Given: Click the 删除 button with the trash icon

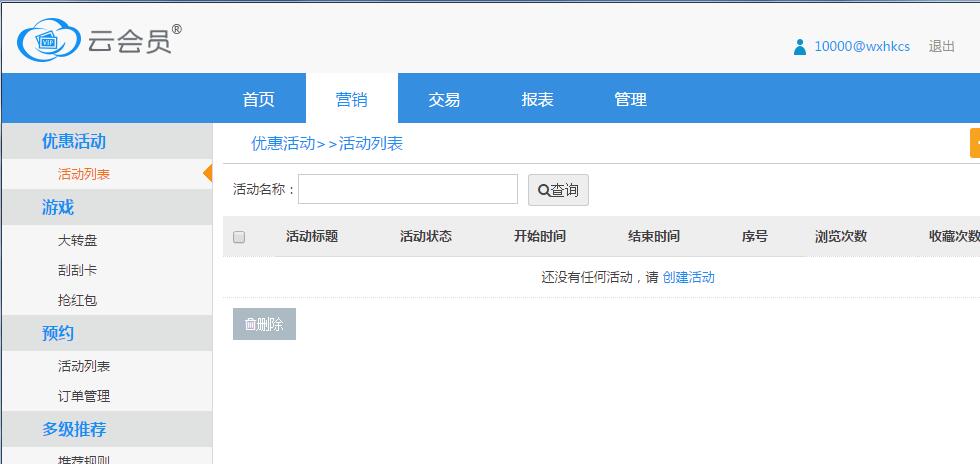Looking at the screenshot, I should (x=264, y=324).
